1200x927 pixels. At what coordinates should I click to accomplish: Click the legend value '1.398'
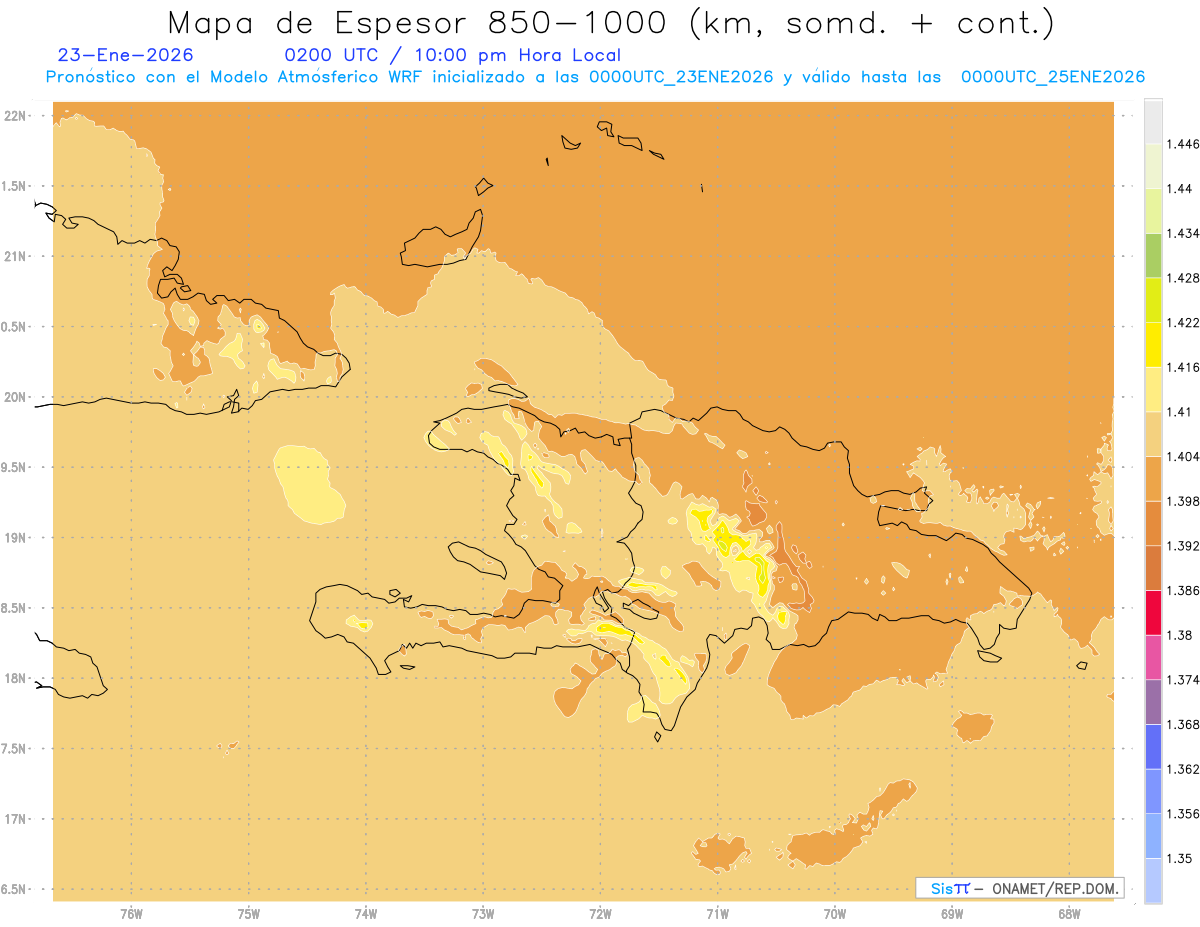1185,501
